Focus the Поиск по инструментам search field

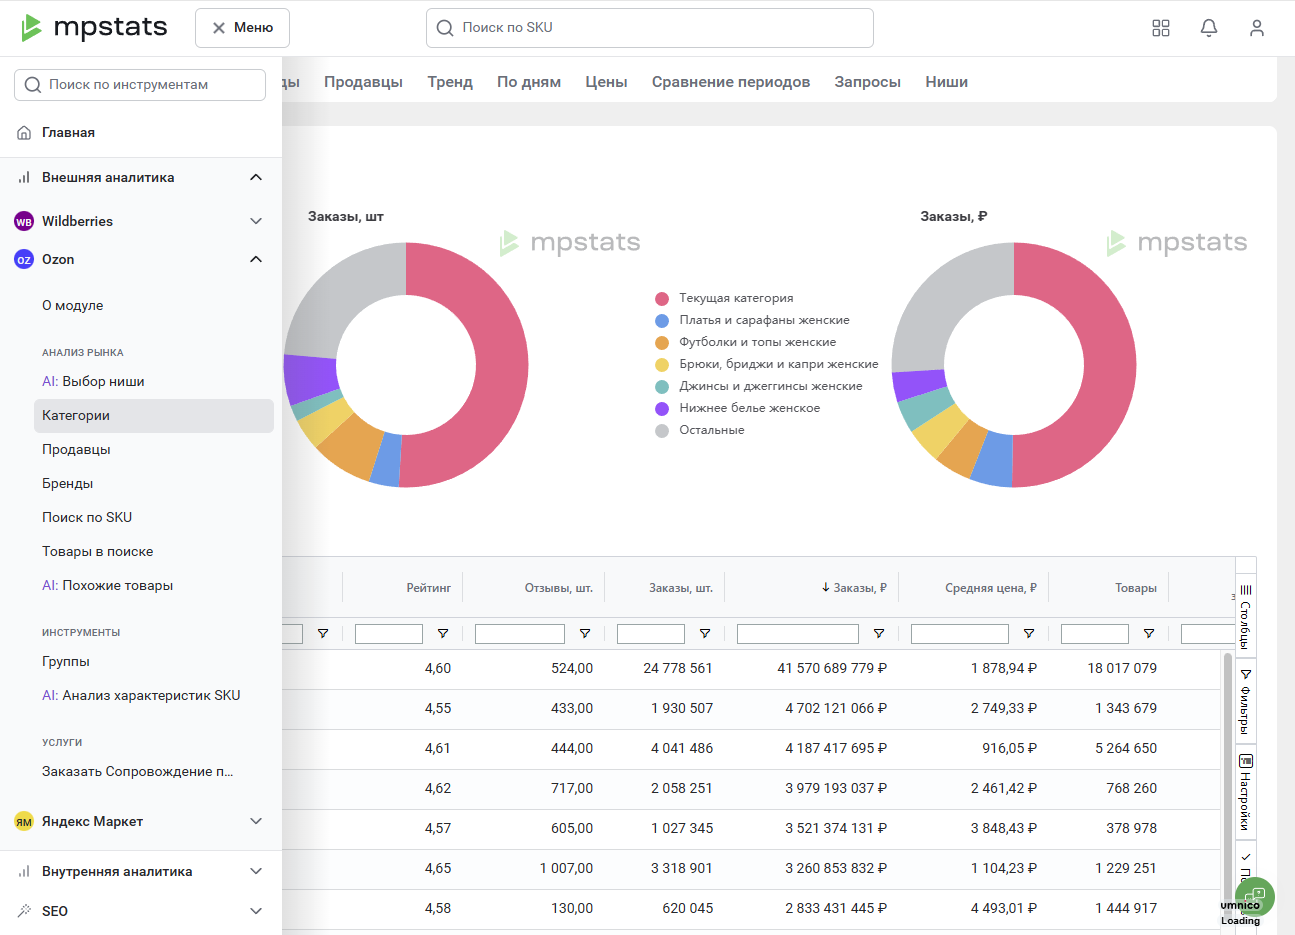click(x=140, y=85)
